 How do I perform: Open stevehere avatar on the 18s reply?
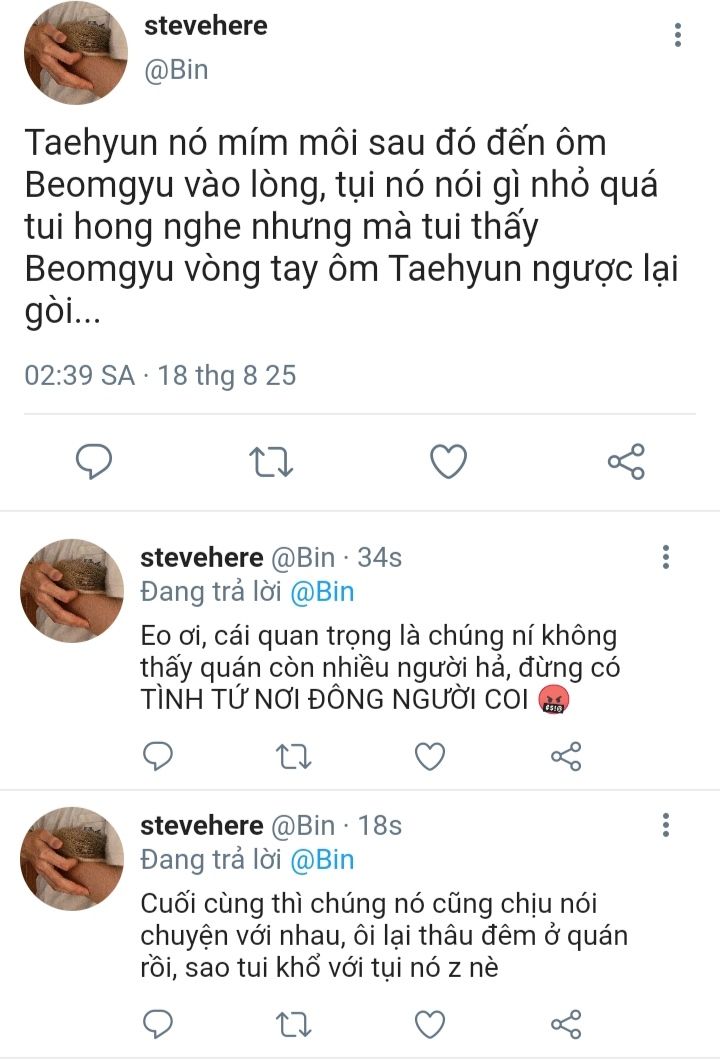73,858
